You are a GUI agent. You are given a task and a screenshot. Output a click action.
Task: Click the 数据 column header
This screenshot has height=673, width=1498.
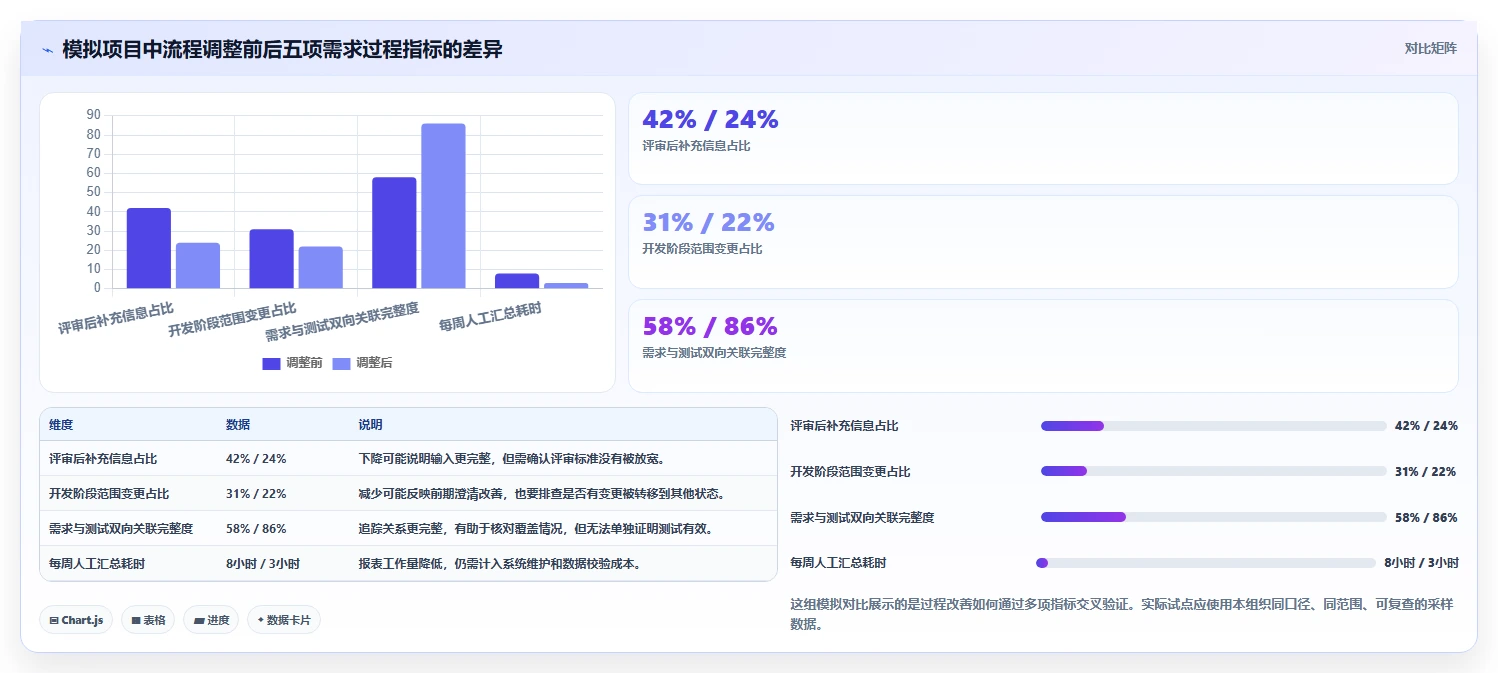point(238,425)
